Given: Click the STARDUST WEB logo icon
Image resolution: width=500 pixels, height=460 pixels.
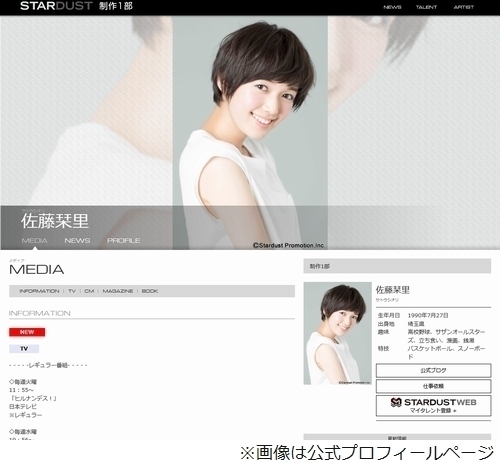Looking at the screenshot, I should tap(396, 402).
